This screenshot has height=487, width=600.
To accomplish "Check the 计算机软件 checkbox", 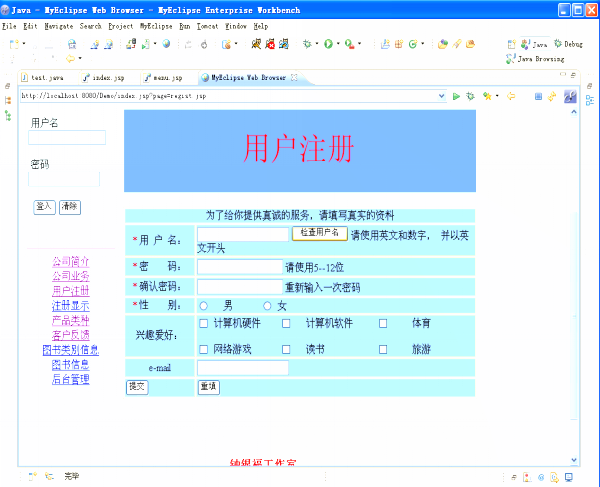I will [x=286, y=324].
